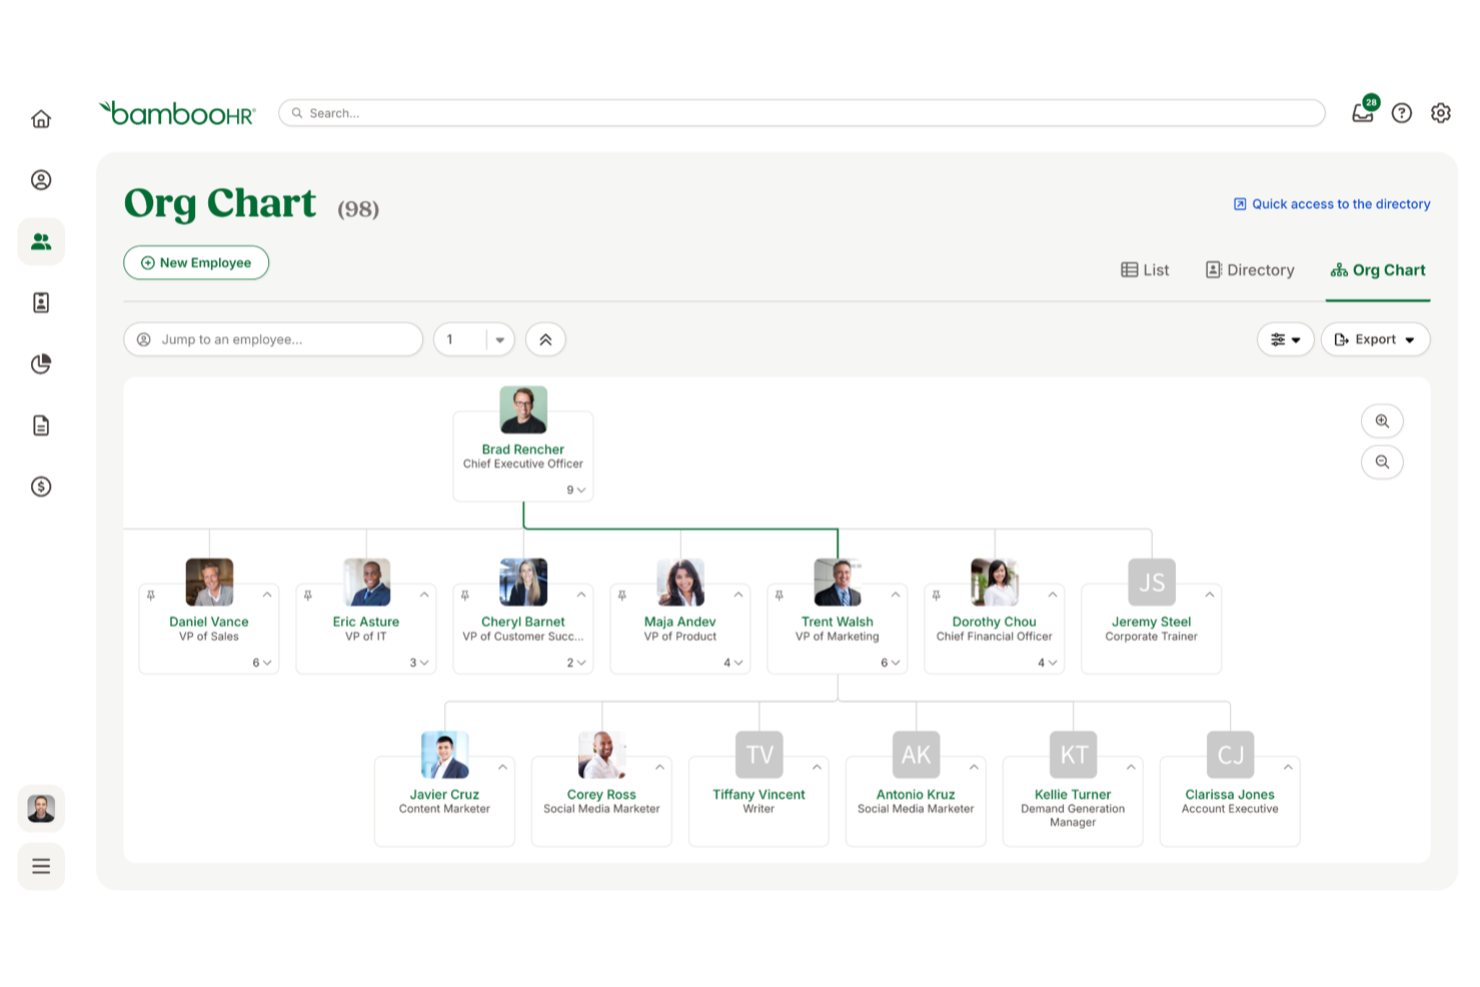Zoom out on the org chart

coord(1382,462)
